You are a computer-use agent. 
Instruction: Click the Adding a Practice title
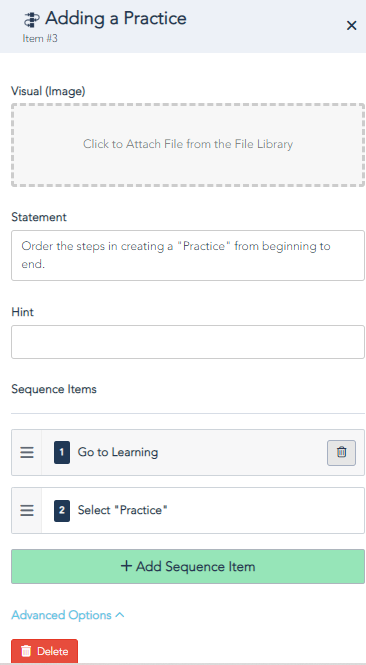point(116,19)
